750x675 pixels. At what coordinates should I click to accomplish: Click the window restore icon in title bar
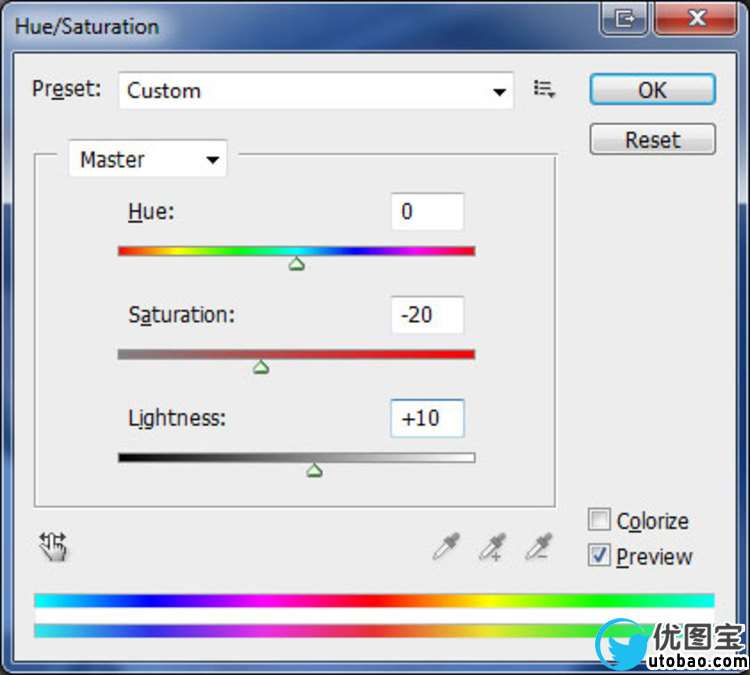click(624, 19)
